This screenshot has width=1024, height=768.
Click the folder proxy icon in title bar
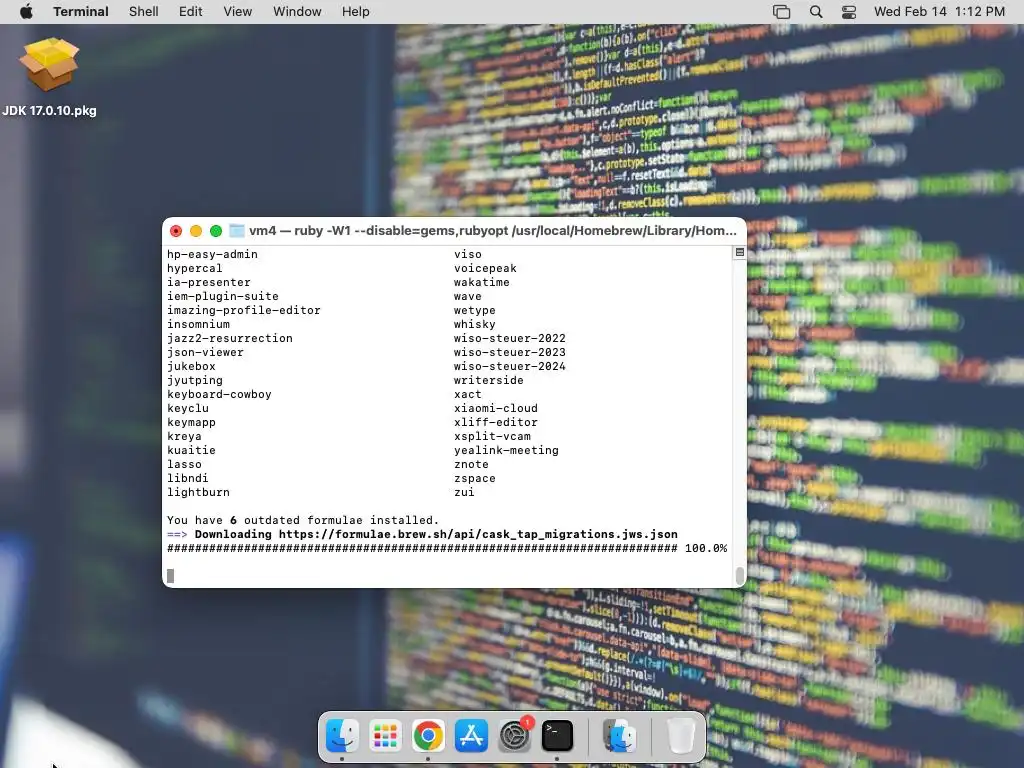(x=236, y=231)
